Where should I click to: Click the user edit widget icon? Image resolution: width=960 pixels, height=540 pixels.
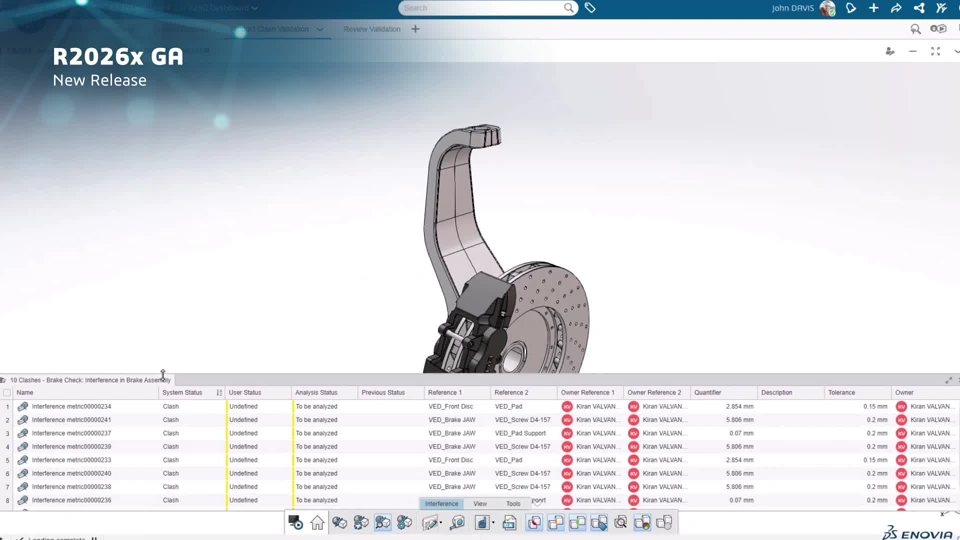point(890,51)
